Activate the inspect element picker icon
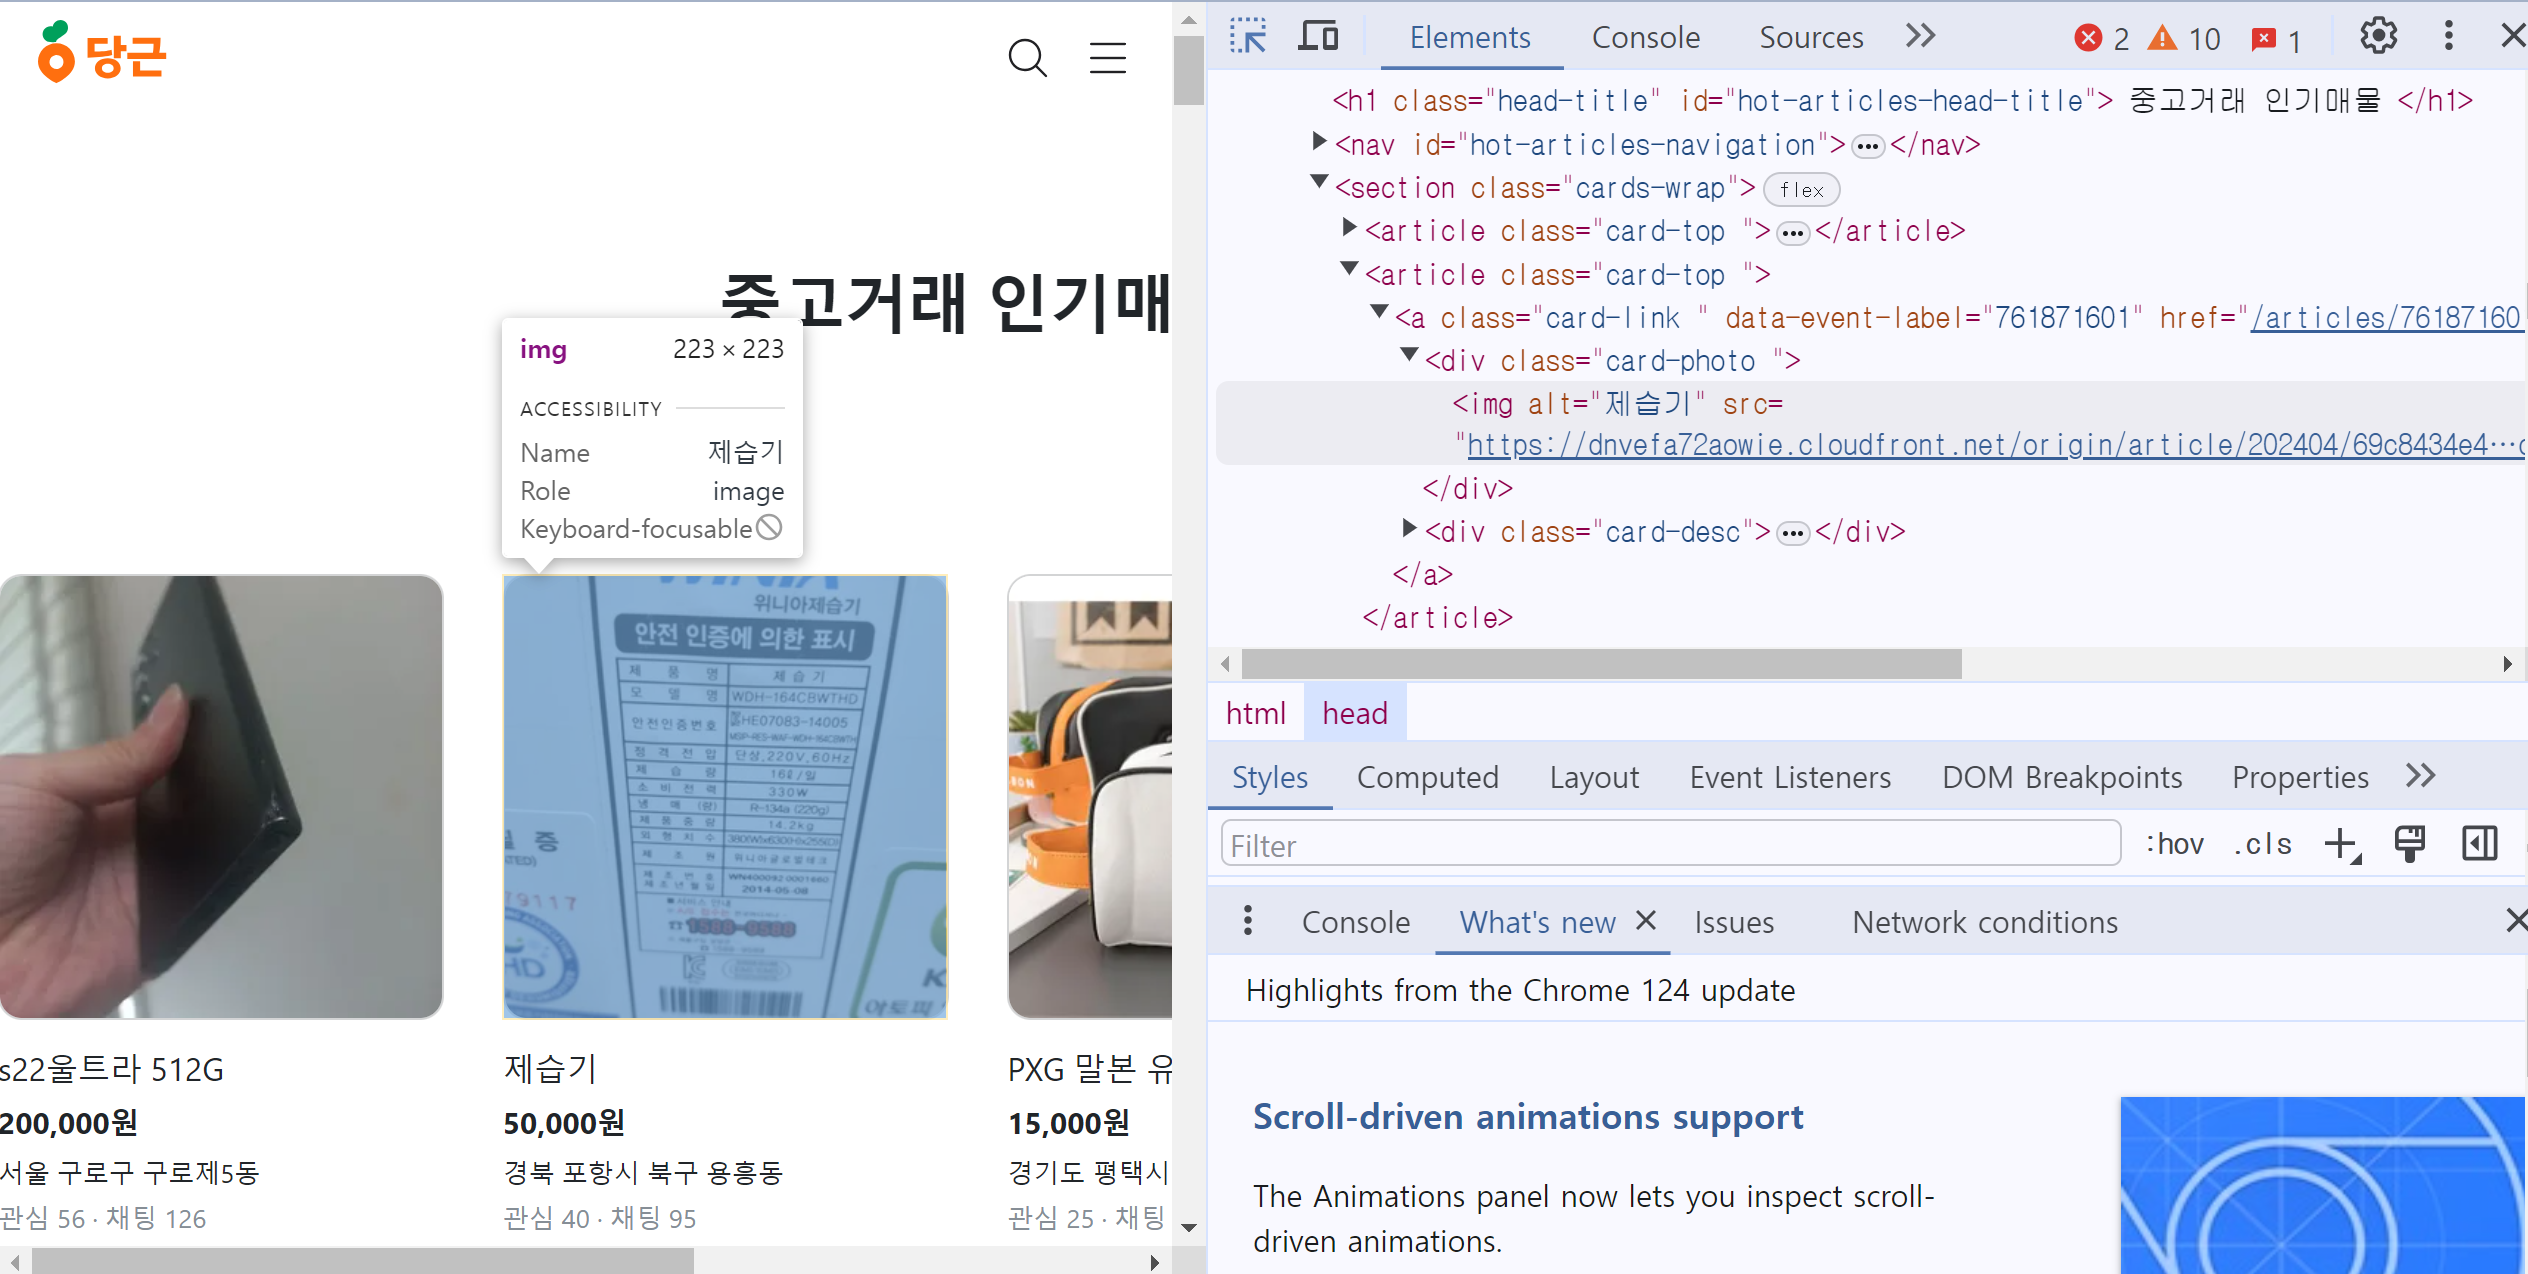 tap(1247, 37)
